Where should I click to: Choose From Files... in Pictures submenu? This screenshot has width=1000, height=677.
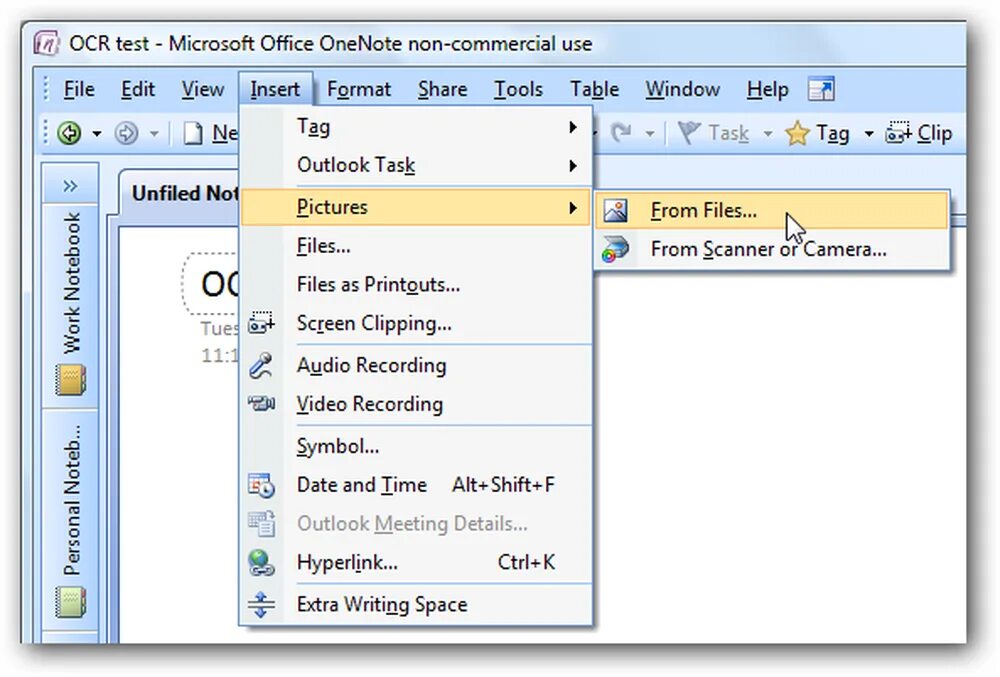(772, 210)
